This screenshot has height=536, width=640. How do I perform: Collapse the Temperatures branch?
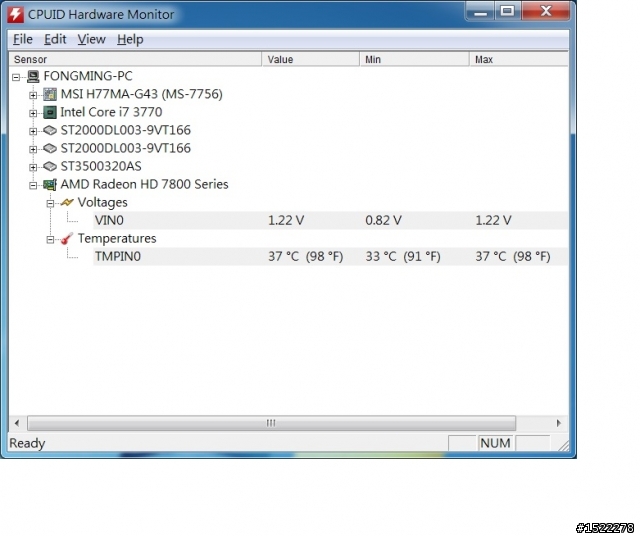tap(50, 240)
